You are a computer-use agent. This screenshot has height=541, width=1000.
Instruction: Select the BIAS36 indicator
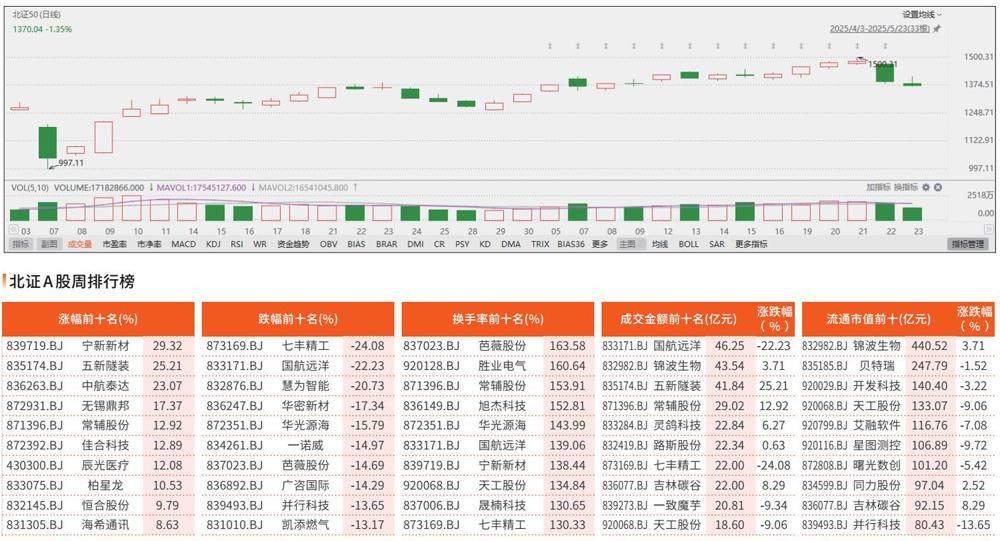tap(571, 244)
